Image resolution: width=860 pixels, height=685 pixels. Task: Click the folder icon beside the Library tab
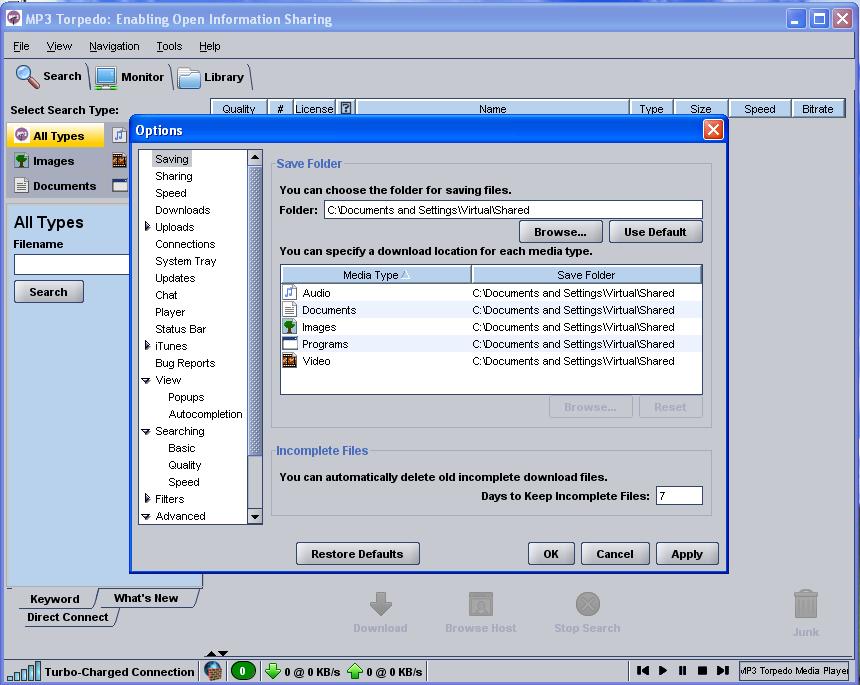(189, 78)
